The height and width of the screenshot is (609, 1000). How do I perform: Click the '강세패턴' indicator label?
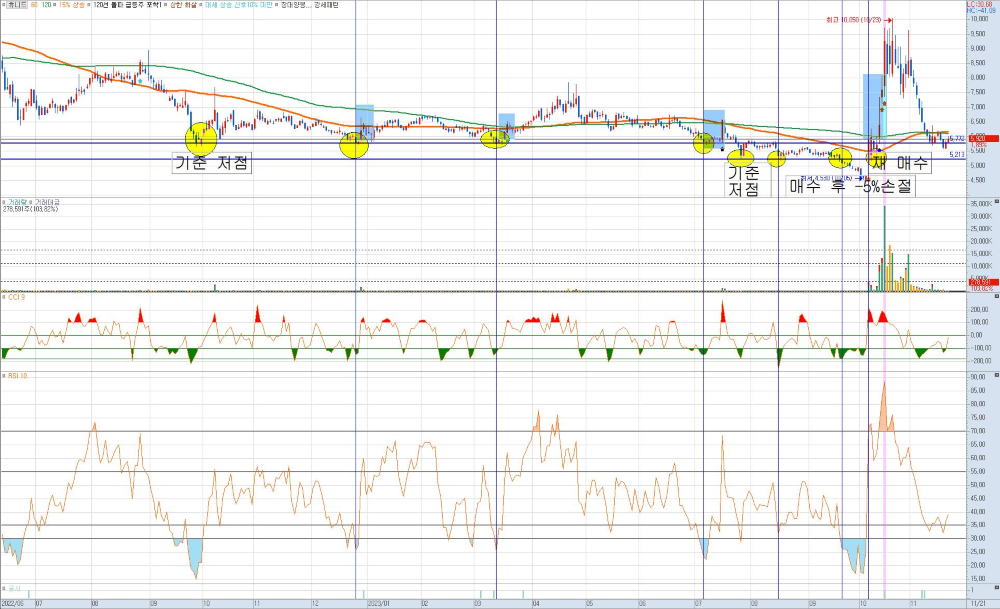[x=326, y=4]
